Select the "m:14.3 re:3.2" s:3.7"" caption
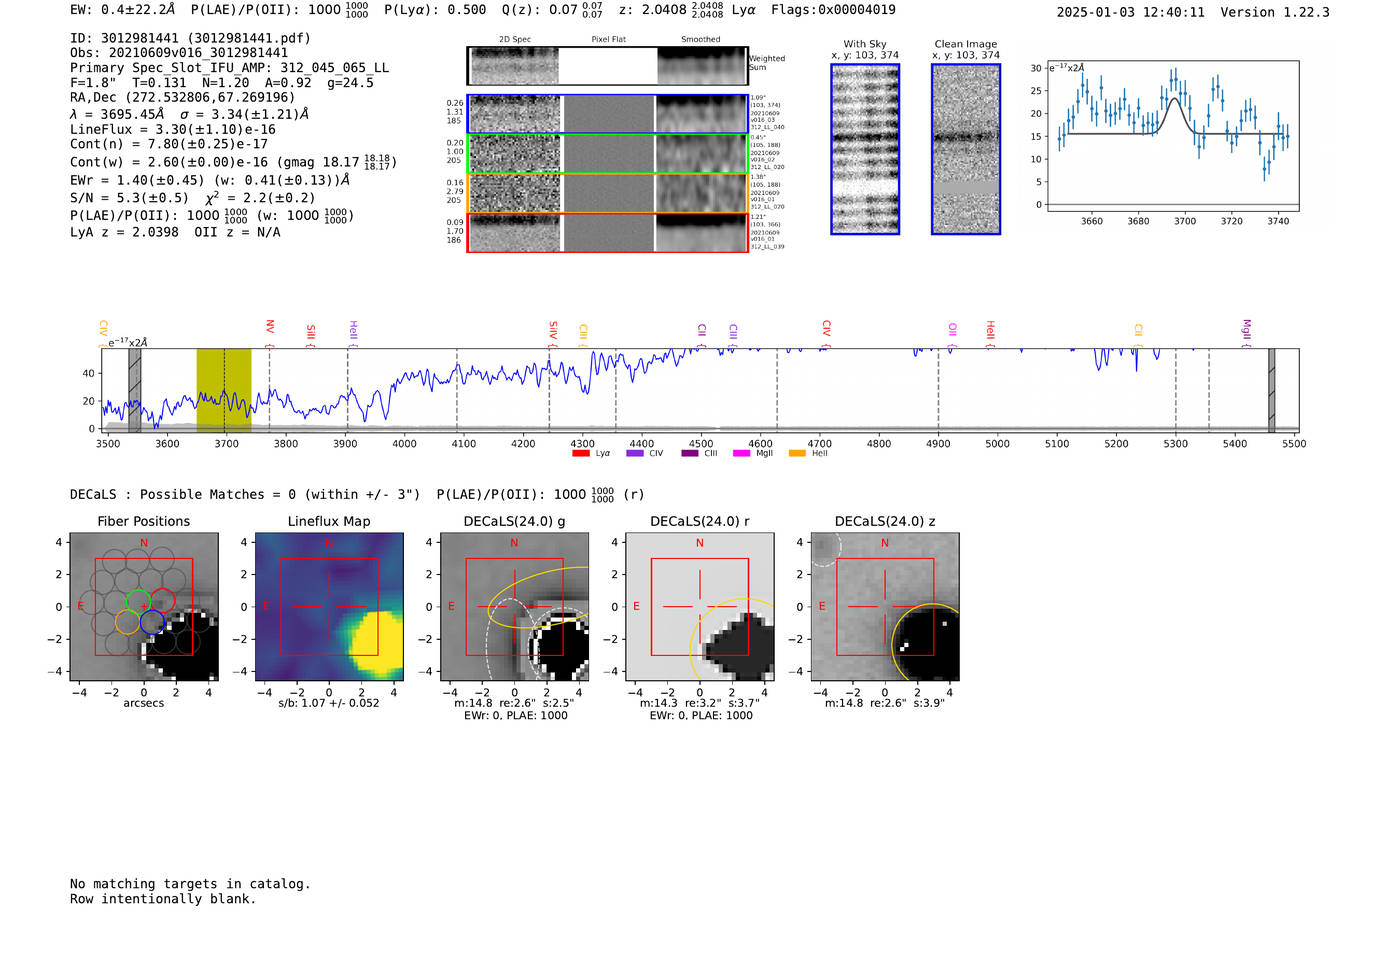 coord(700,703)
